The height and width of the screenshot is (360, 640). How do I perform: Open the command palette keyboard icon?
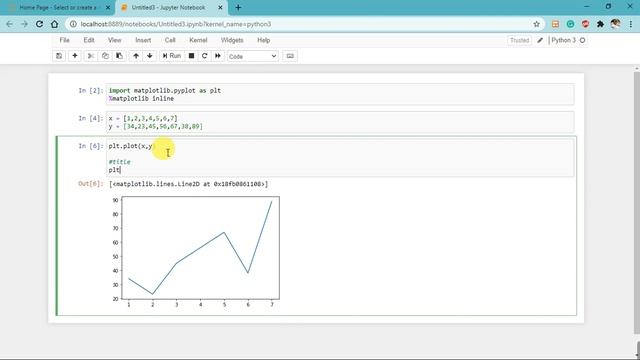pos(290,56)
